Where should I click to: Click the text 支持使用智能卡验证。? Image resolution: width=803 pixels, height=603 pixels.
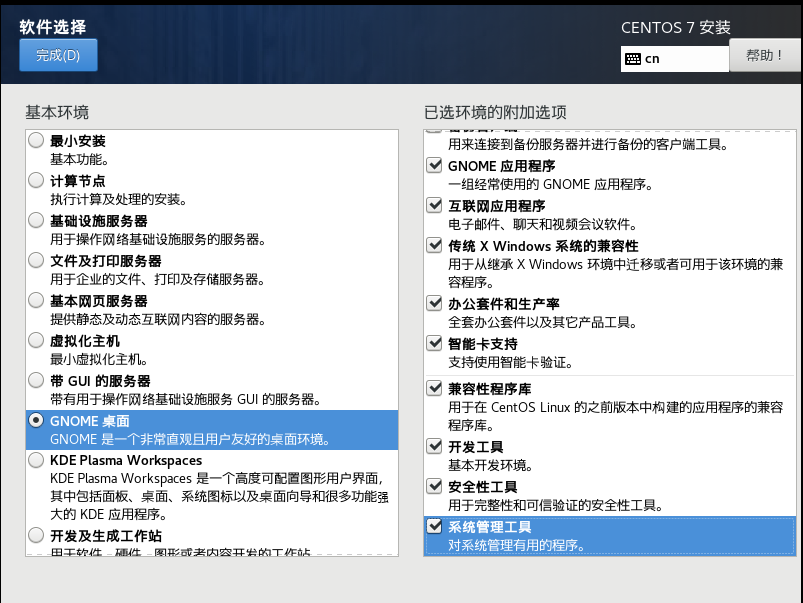(x=511, y=363)
